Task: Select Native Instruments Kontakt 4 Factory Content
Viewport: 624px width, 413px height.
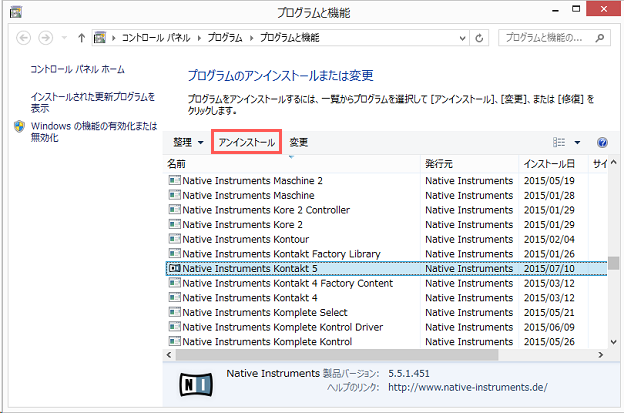Action: click(385, 283)
